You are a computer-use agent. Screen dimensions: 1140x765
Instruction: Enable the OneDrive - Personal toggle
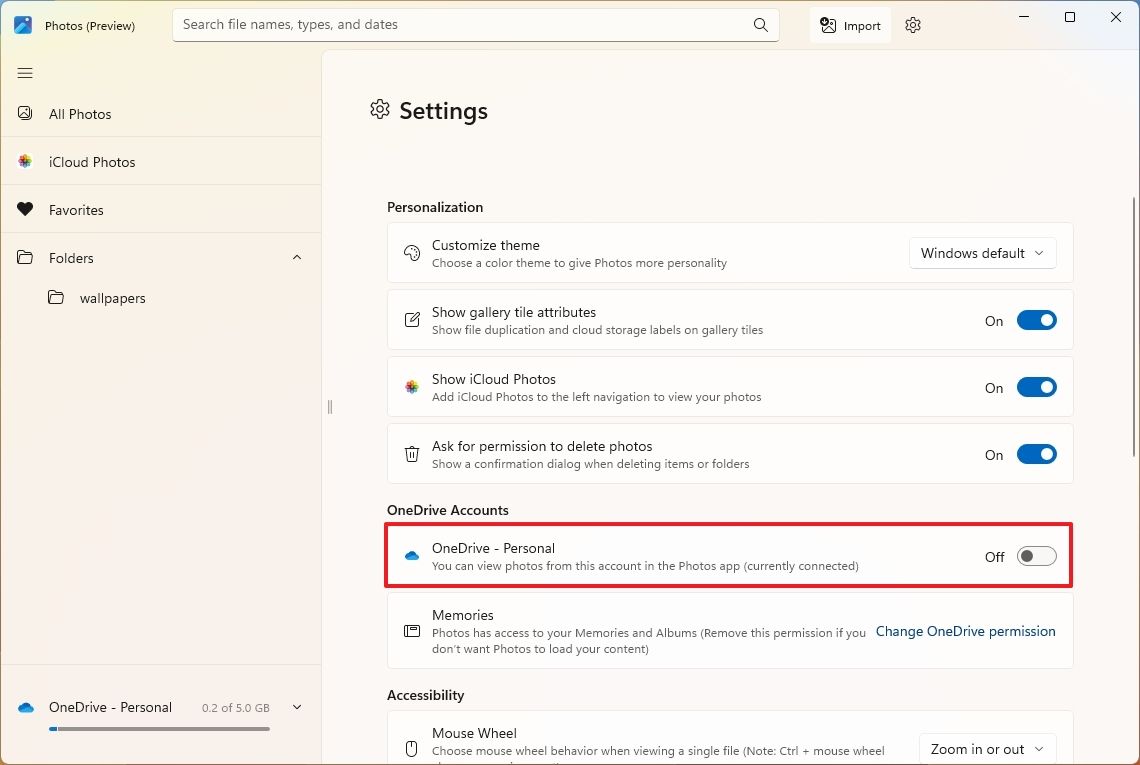[1036, 557]
